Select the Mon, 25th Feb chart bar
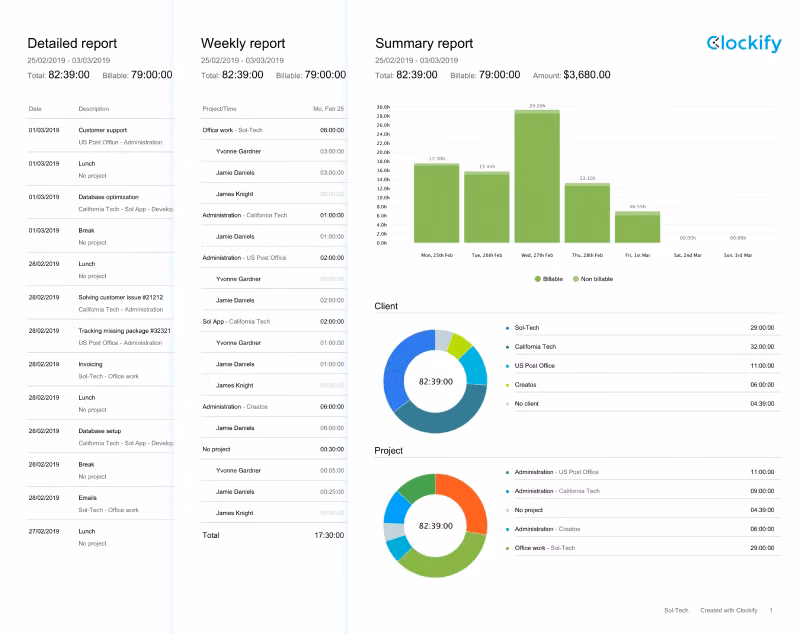Screen dimensions: 800x634 436,203
